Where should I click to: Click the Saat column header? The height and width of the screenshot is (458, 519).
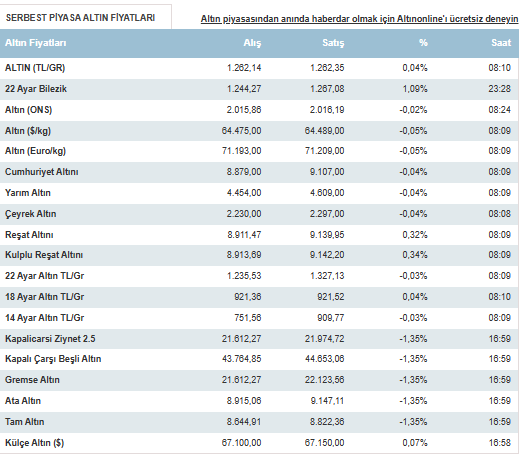501,43
